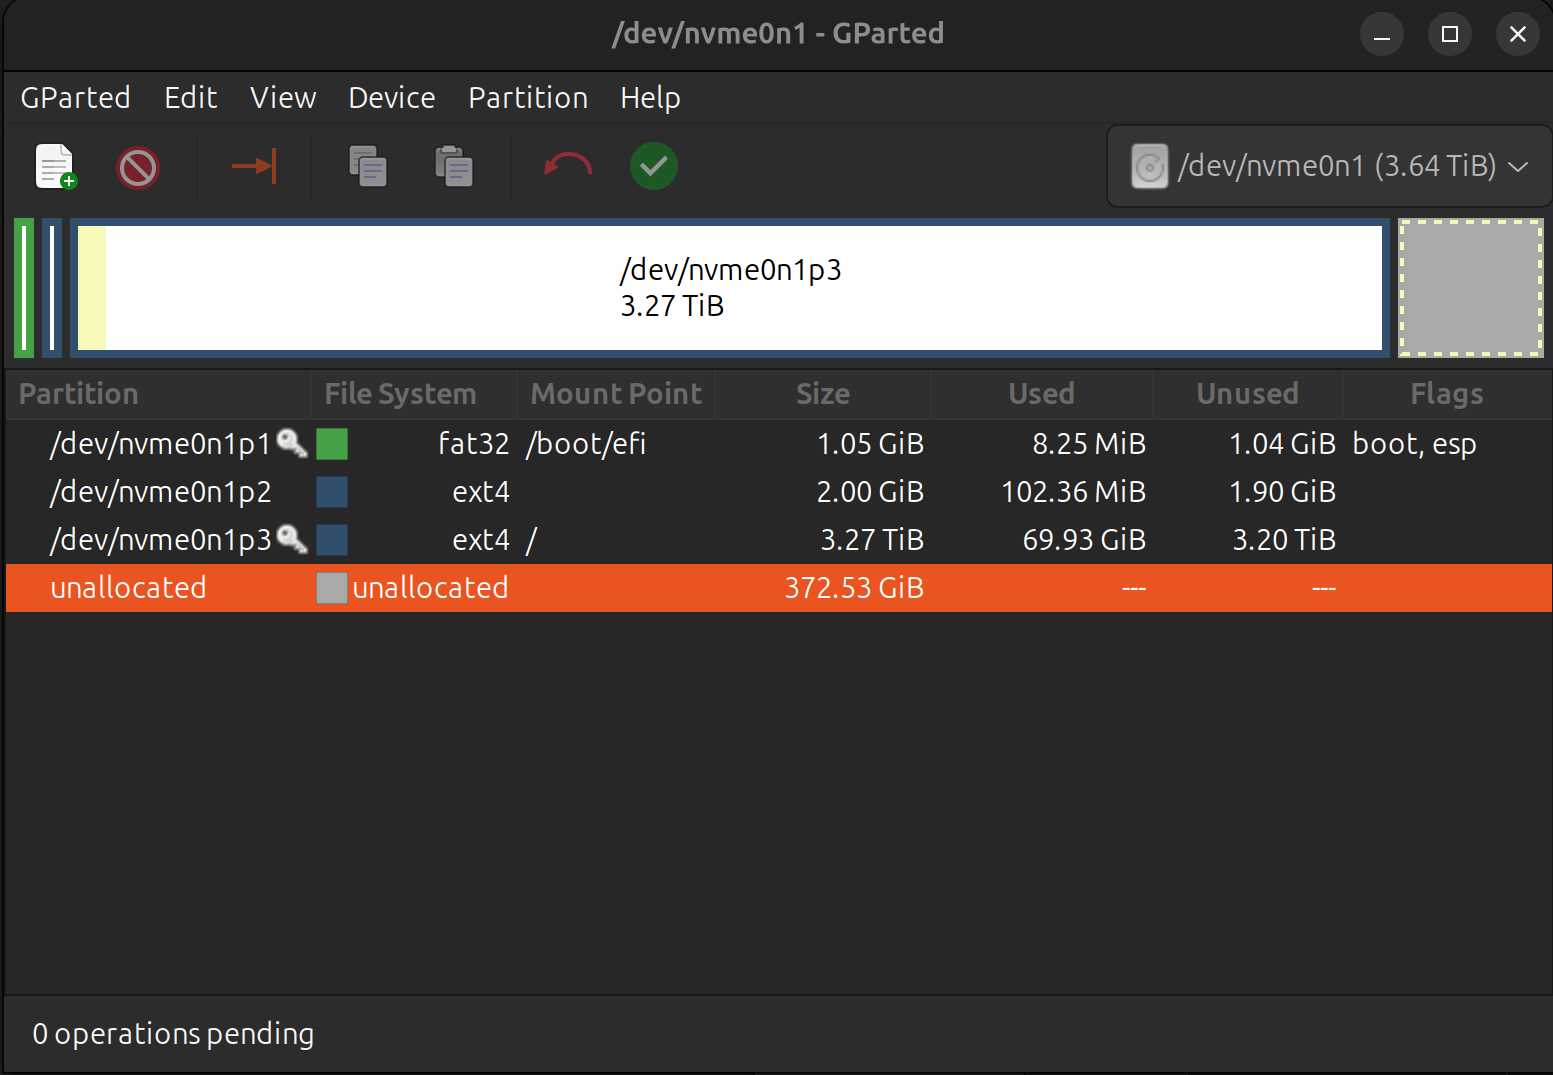Viewport: 1553px width, 1075px height.
Task: Click the Resize/Move partition arrow icon
Action: pos(254,167)
